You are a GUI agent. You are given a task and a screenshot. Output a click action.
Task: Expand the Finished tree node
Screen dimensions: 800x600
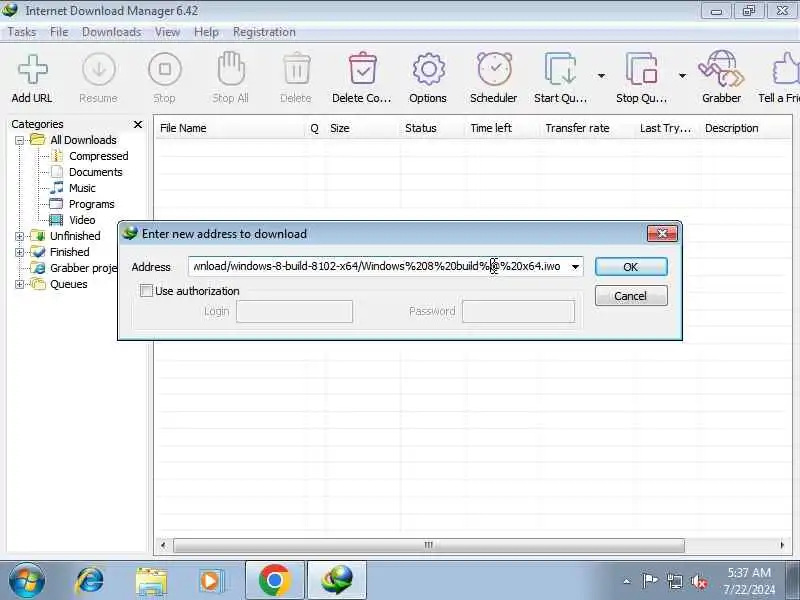pyautogui.click(x=19, y=252)
